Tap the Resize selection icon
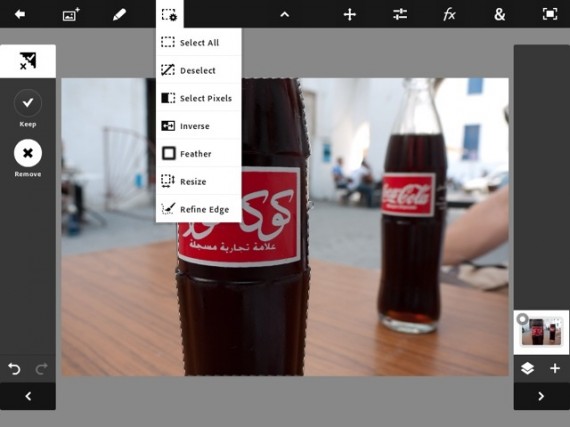This screenshot has width=570, height=427. tap(168, 181)
